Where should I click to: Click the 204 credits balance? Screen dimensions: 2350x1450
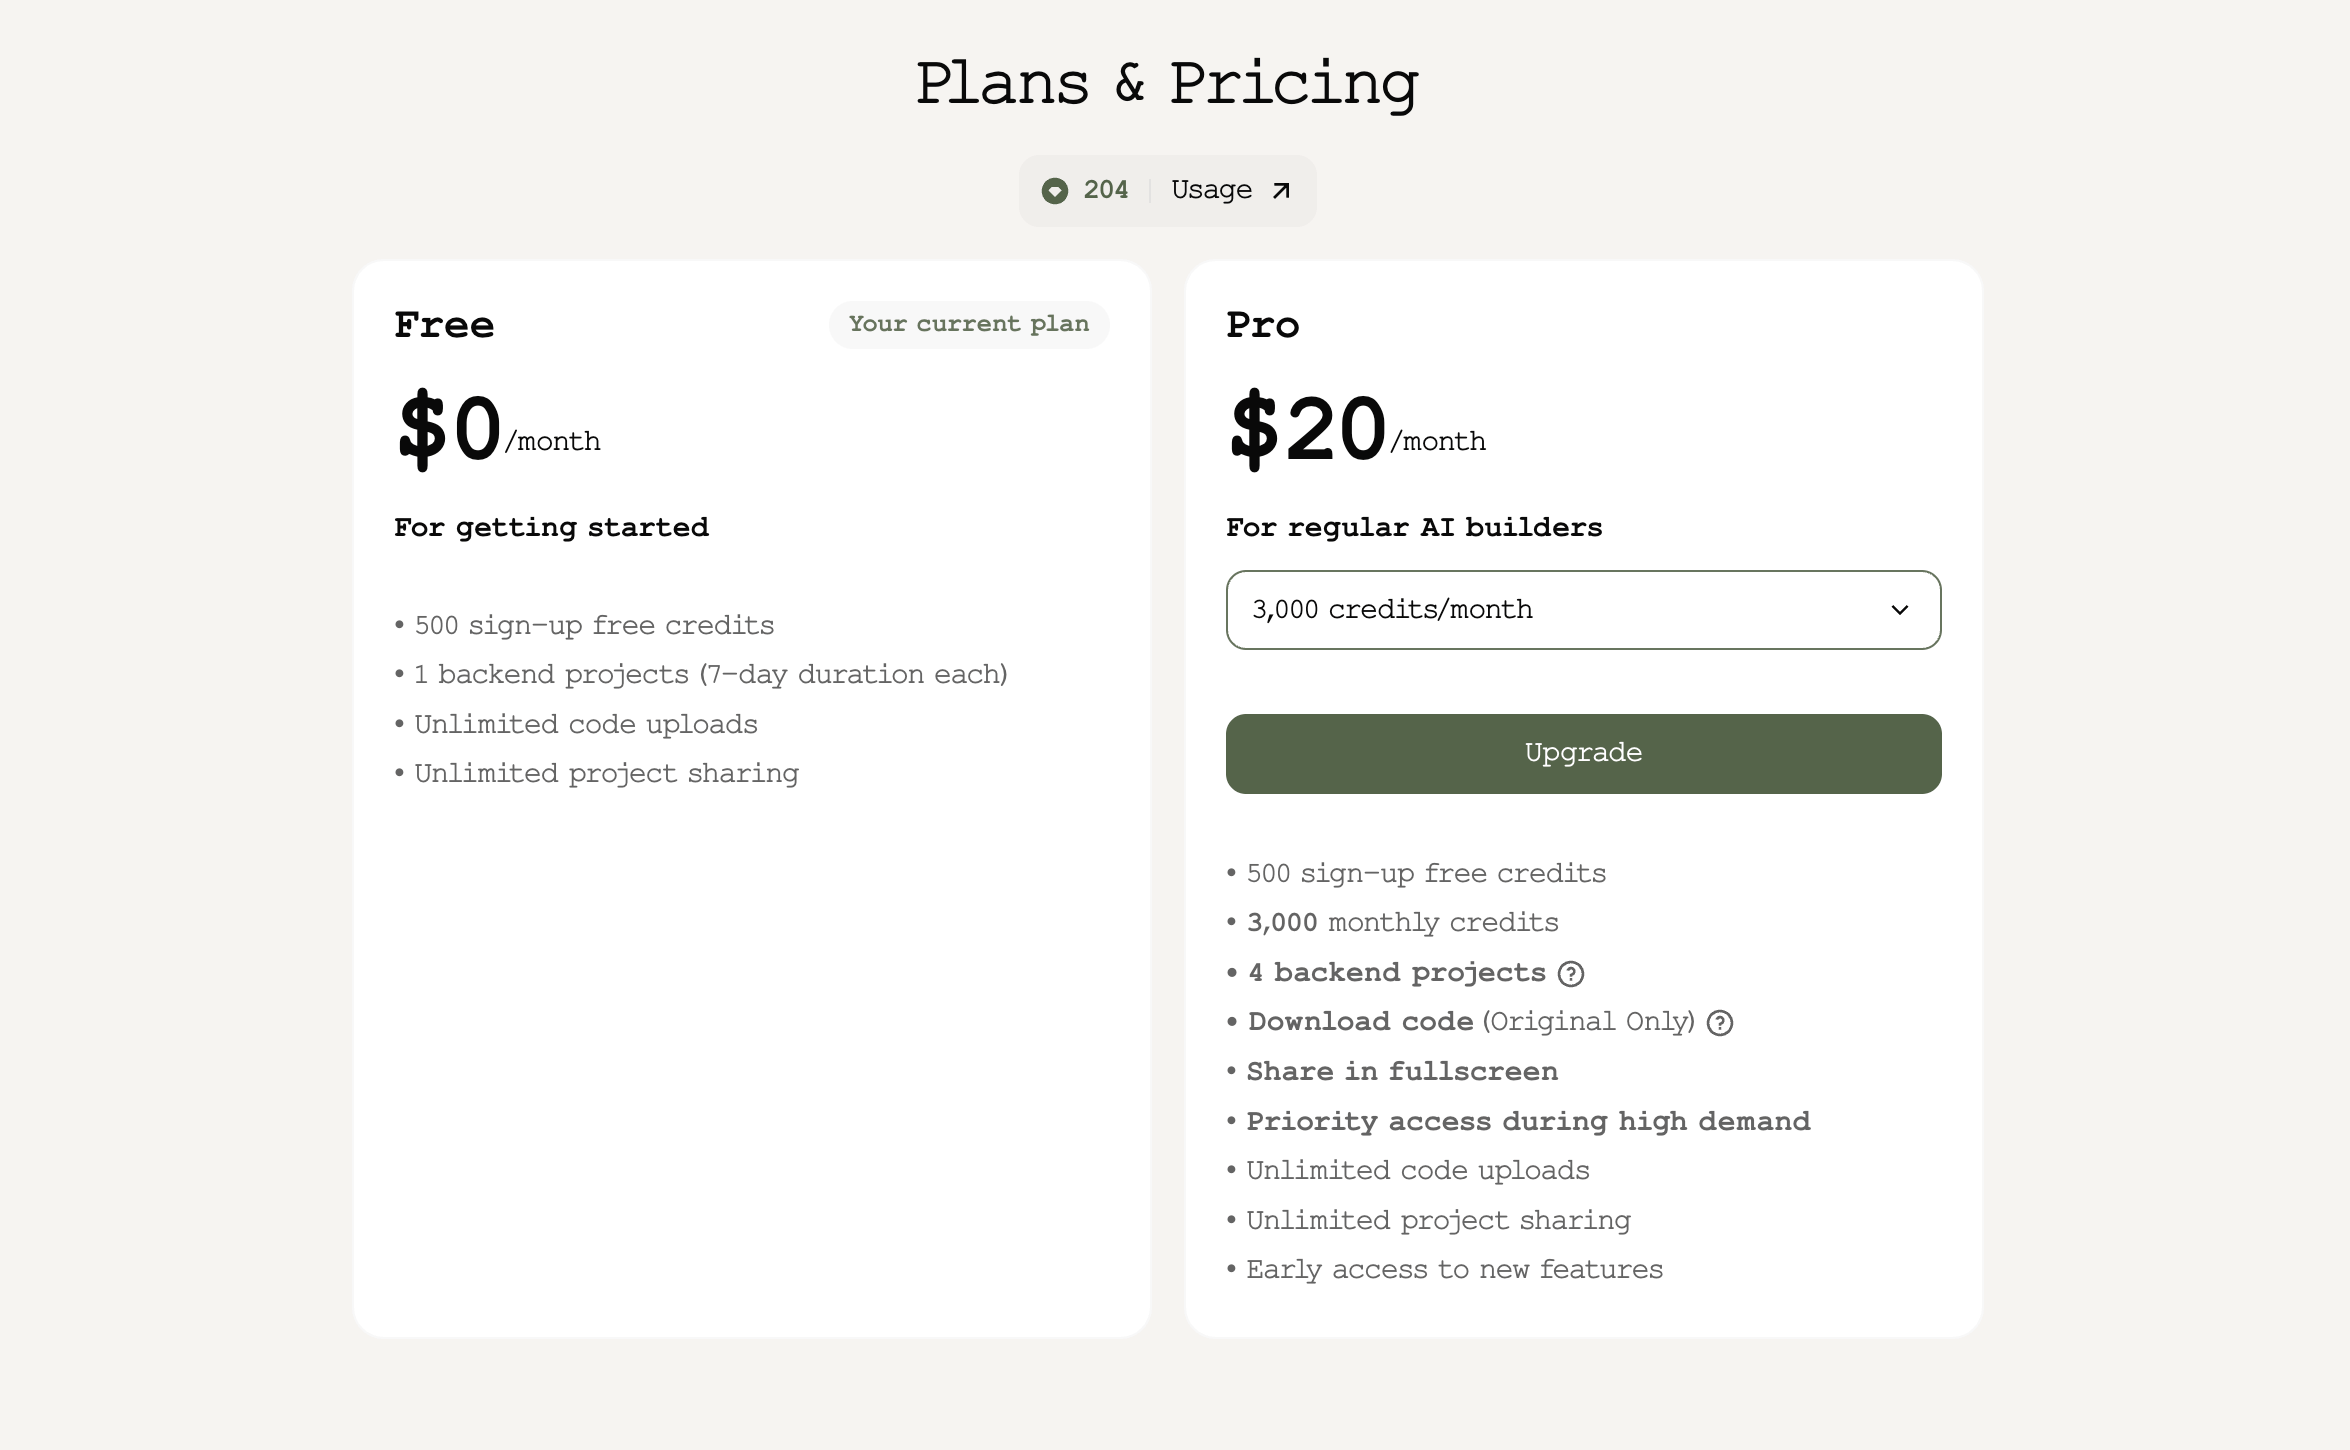[x=1105, y=190]
